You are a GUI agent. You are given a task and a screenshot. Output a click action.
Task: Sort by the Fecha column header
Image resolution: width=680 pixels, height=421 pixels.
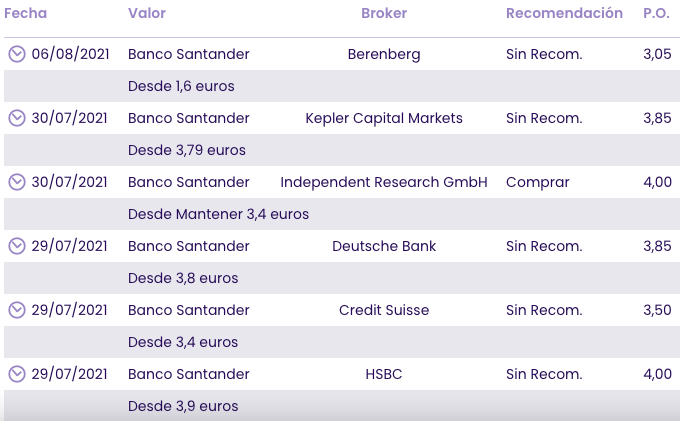tap(26, 13)
